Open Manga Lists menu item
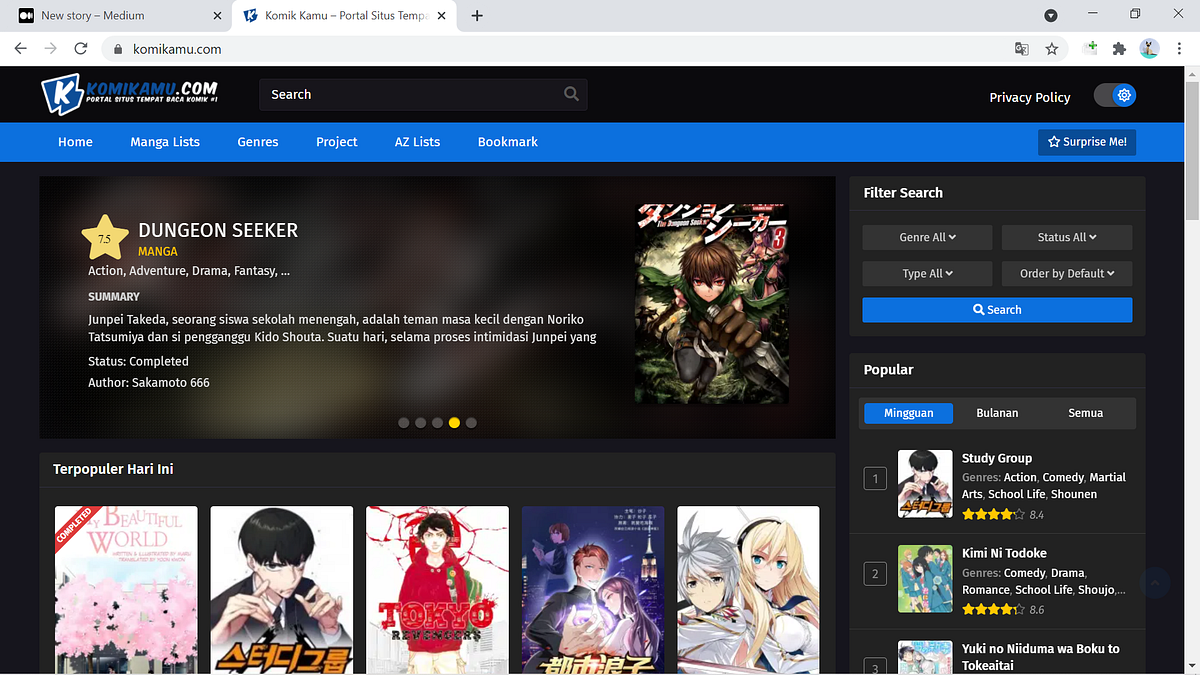Screen dimensions: 1200x675 point(165,142)
